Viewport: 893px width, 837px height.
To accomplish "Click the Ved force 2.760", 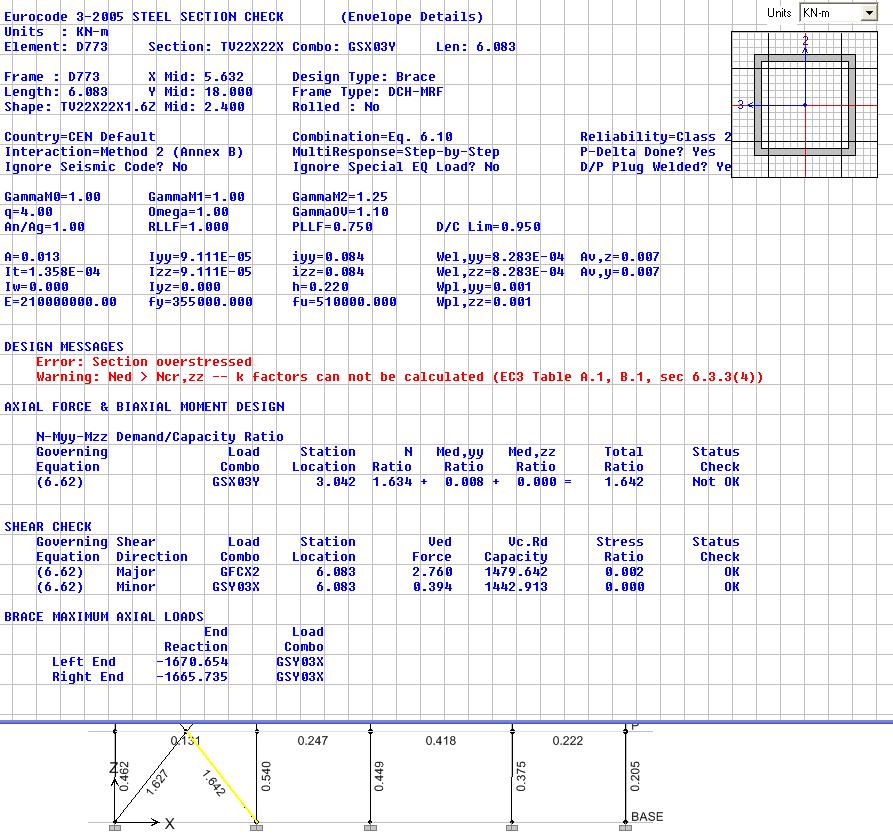I will pyautogui.click(x=432, y=572).
